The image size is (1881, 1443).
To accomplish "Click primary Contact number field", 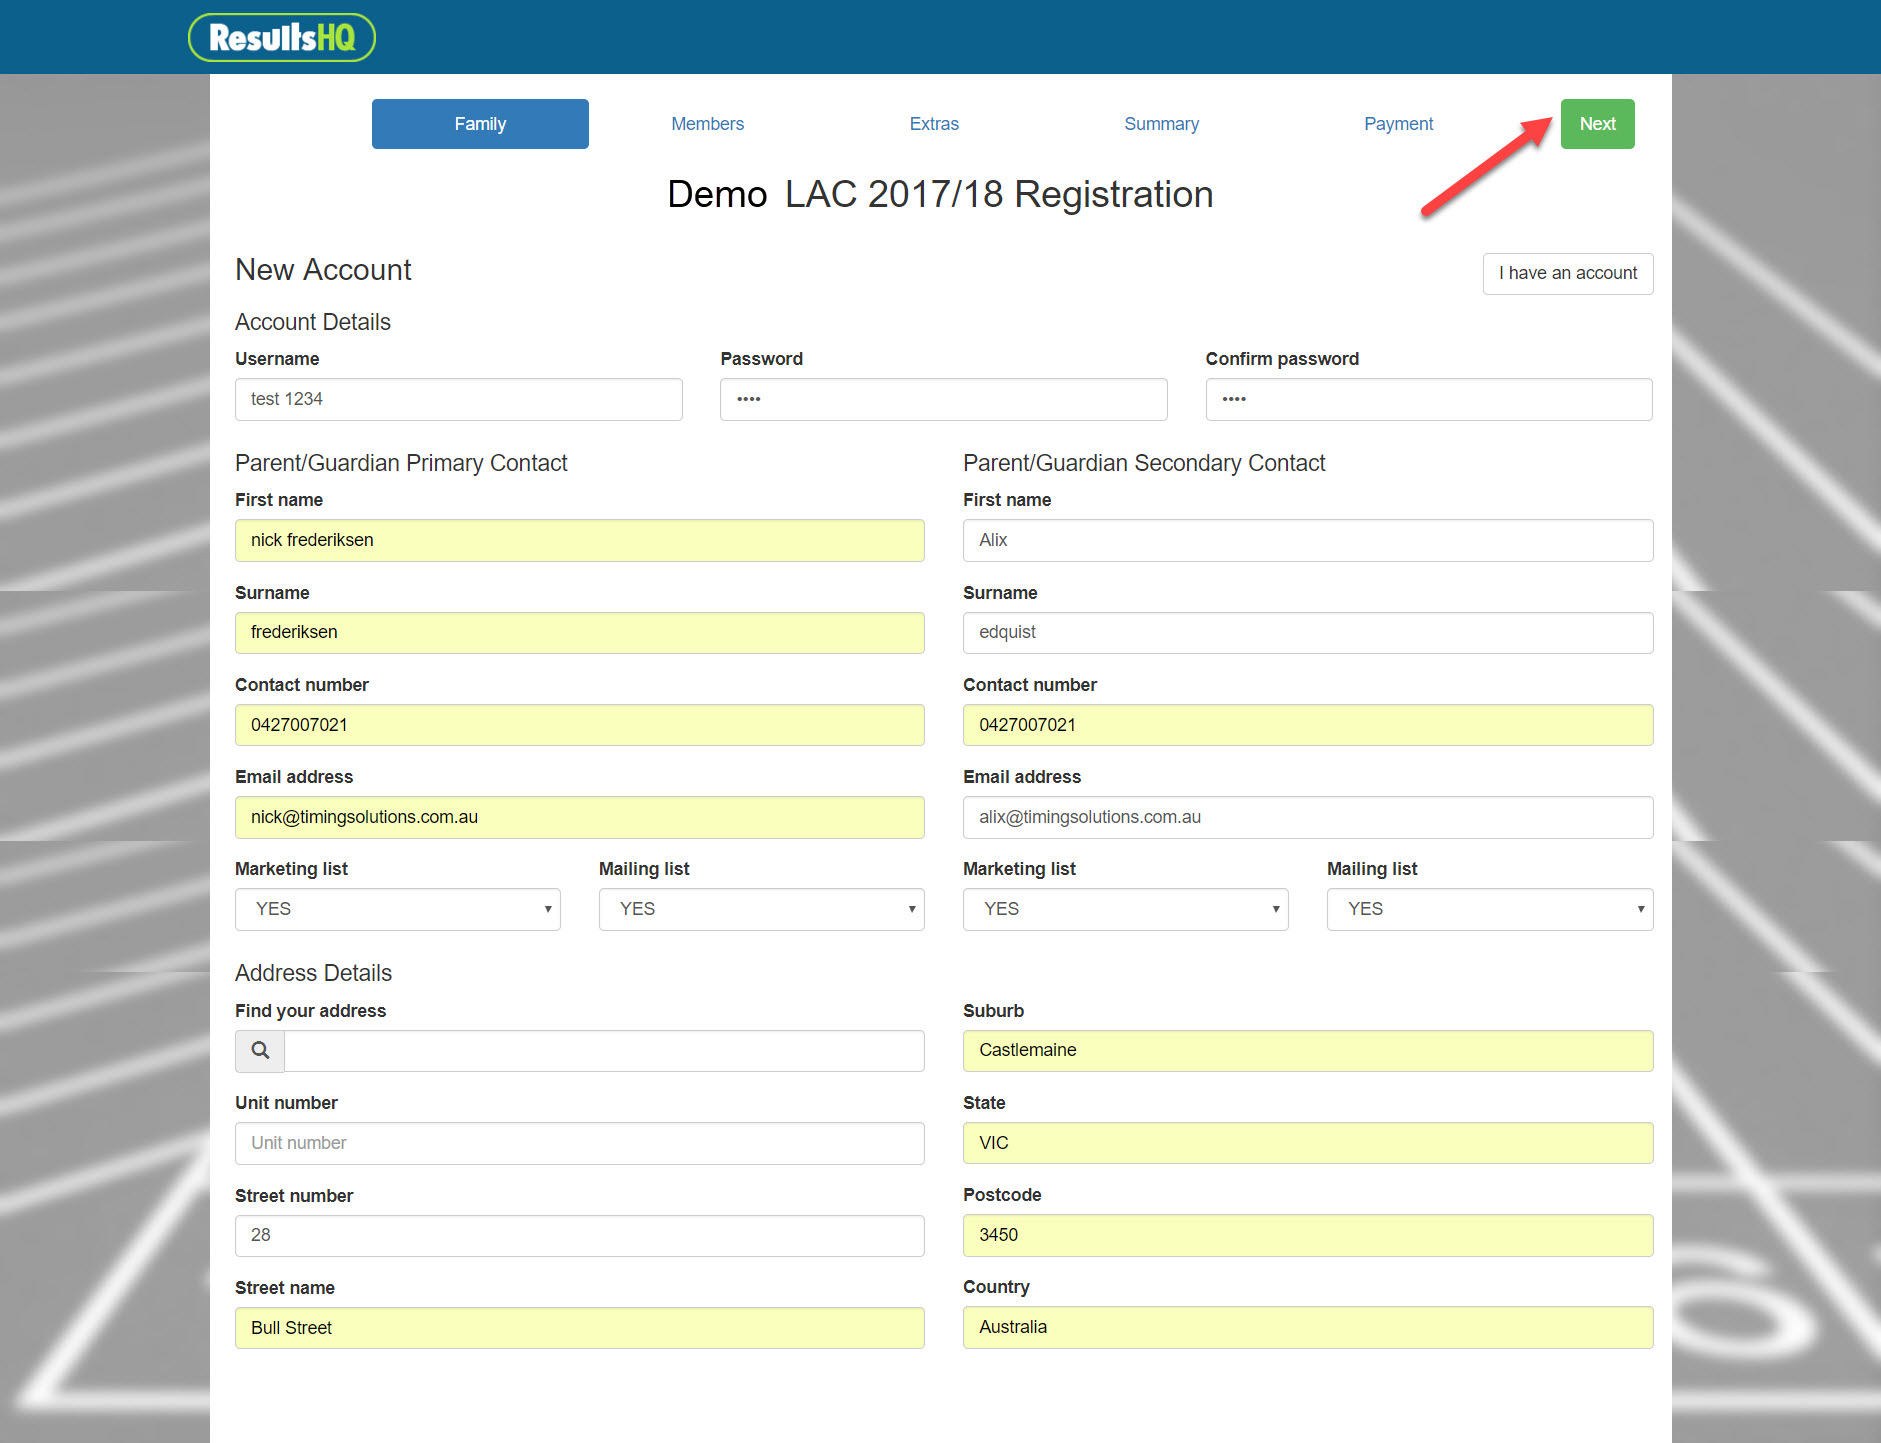I will [580, 725].
